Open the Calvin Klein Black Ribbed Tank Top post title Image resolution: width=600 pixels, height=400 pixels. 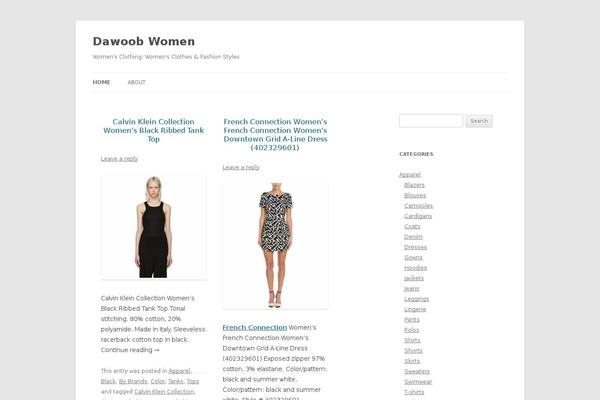[153, 130]
